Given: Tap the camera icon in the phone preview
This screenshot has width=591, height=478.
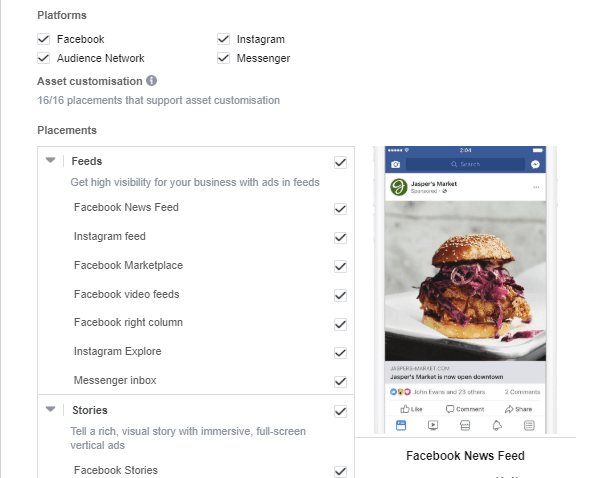Looking at the screenshot, I should [395, 164].
